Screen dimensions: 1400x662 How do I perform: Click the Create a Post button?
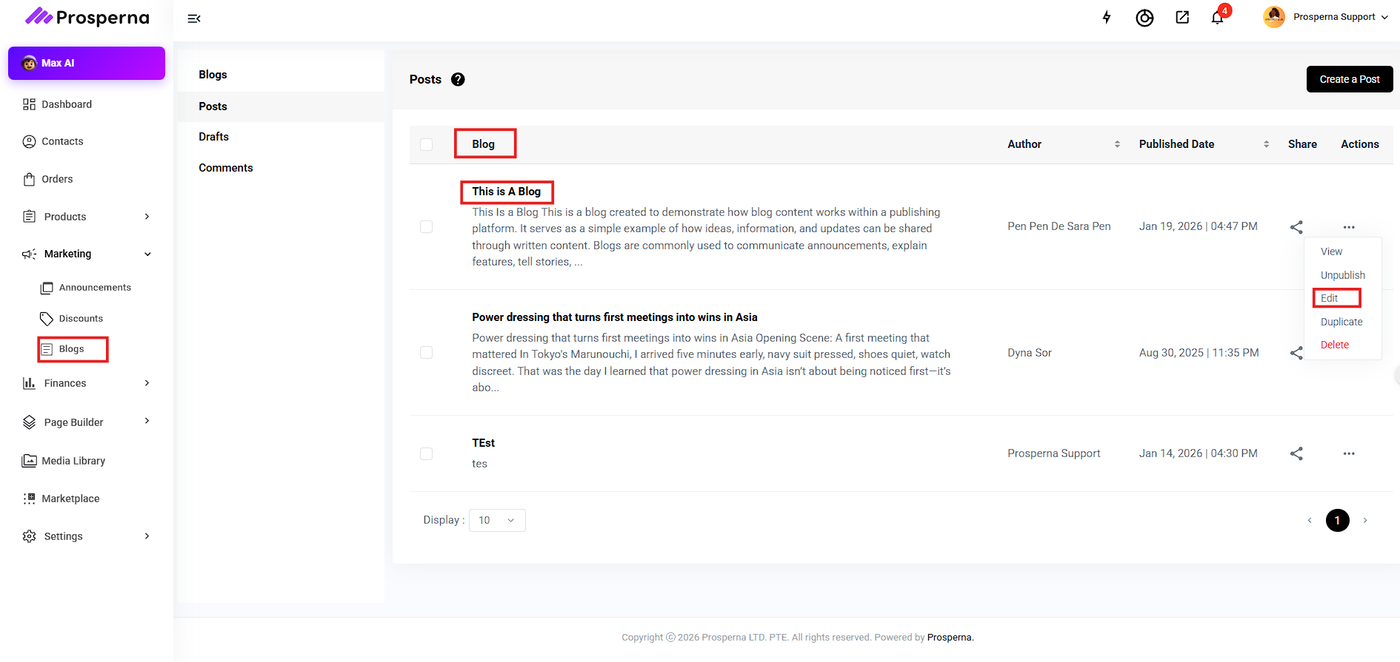[x=1349, y=79]
